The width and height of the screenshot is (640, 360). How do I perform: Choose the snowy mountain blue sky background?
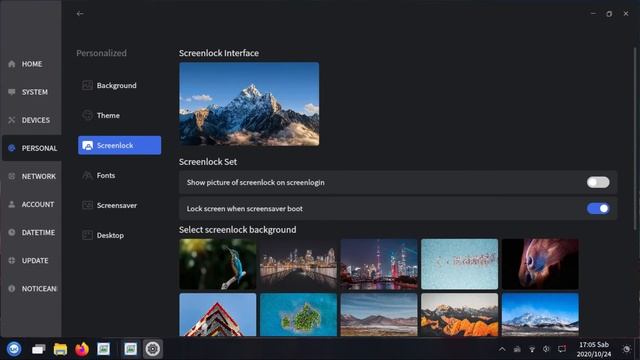click(540, 315)
